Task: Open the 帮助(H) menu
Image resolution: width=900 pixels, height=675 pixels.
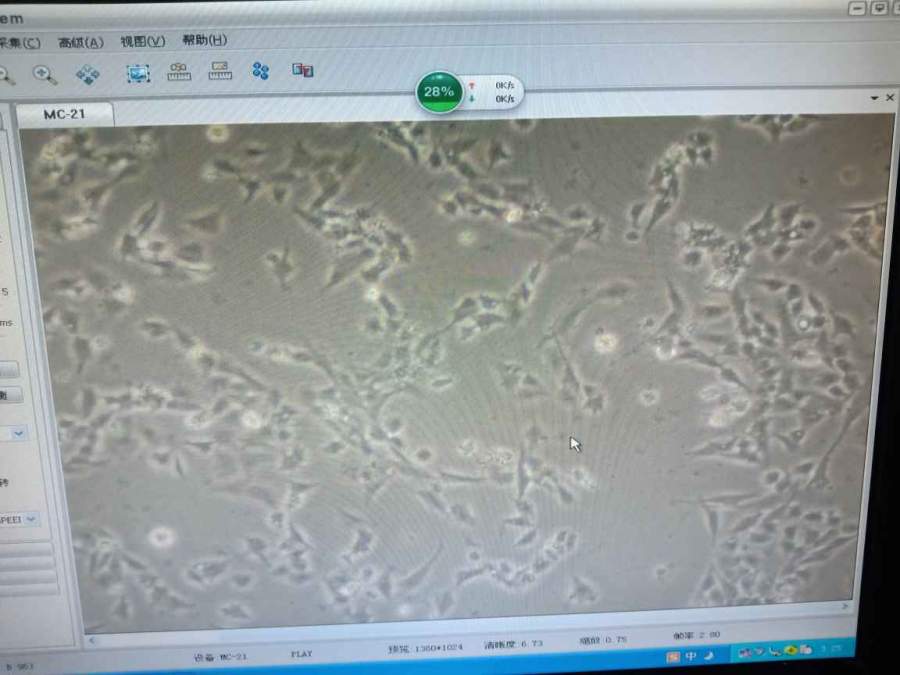Action: [x=204, y=40]
